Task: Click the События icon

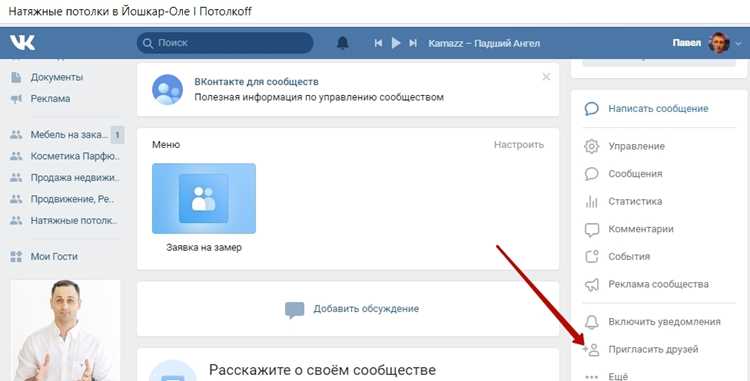Action: pos(592,256)
